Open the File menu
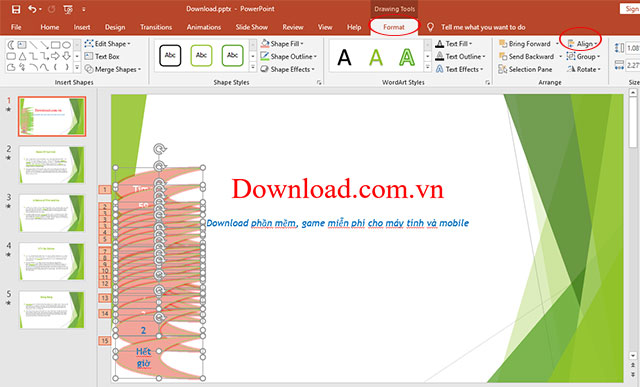This screenshot has width=640, height=387. [16, 27]
